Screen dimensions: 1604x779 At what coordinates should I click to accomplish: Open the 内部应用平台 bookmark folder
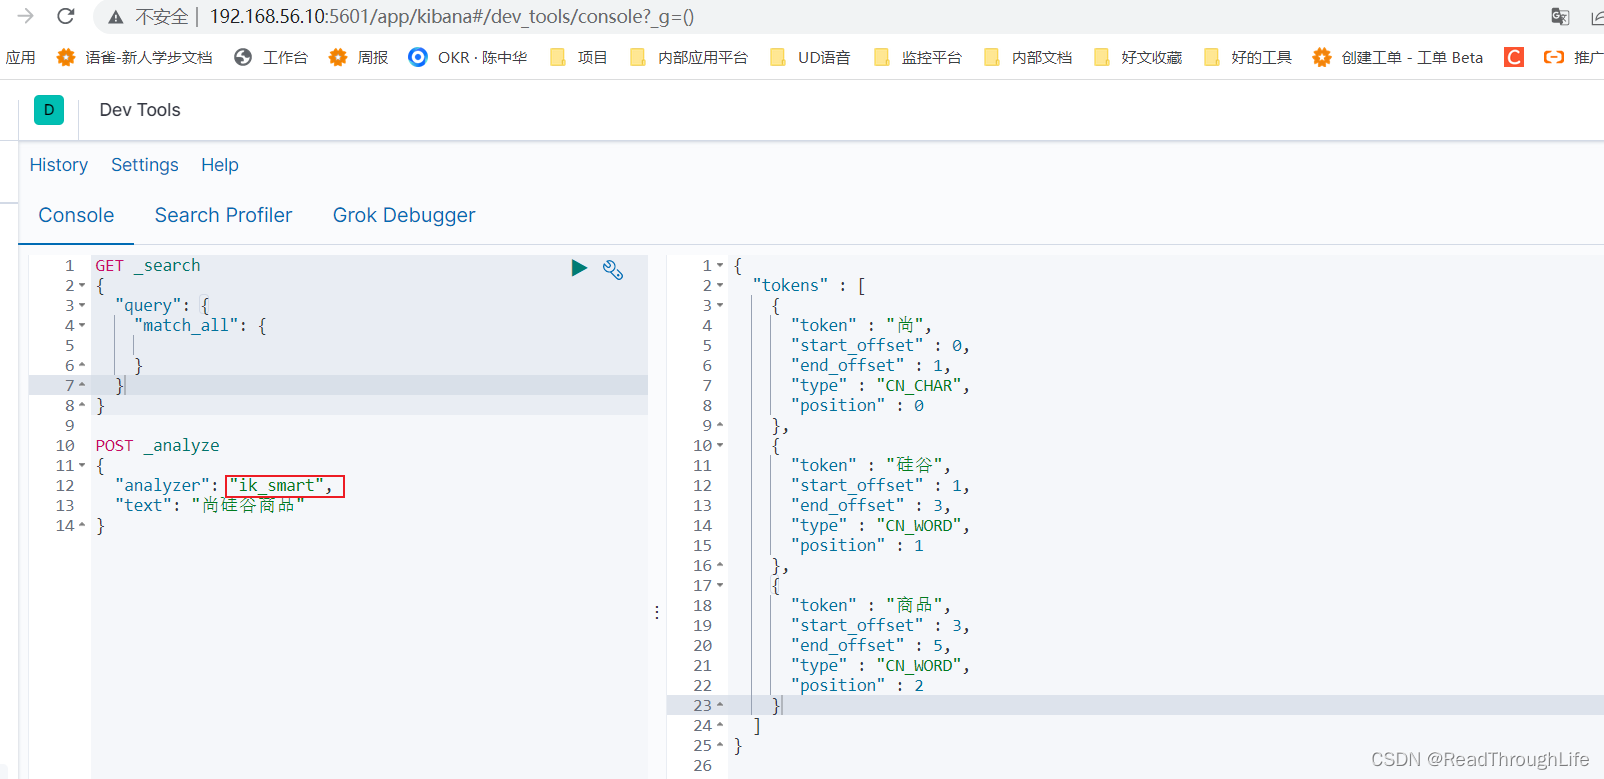click(x=689, y=57)
